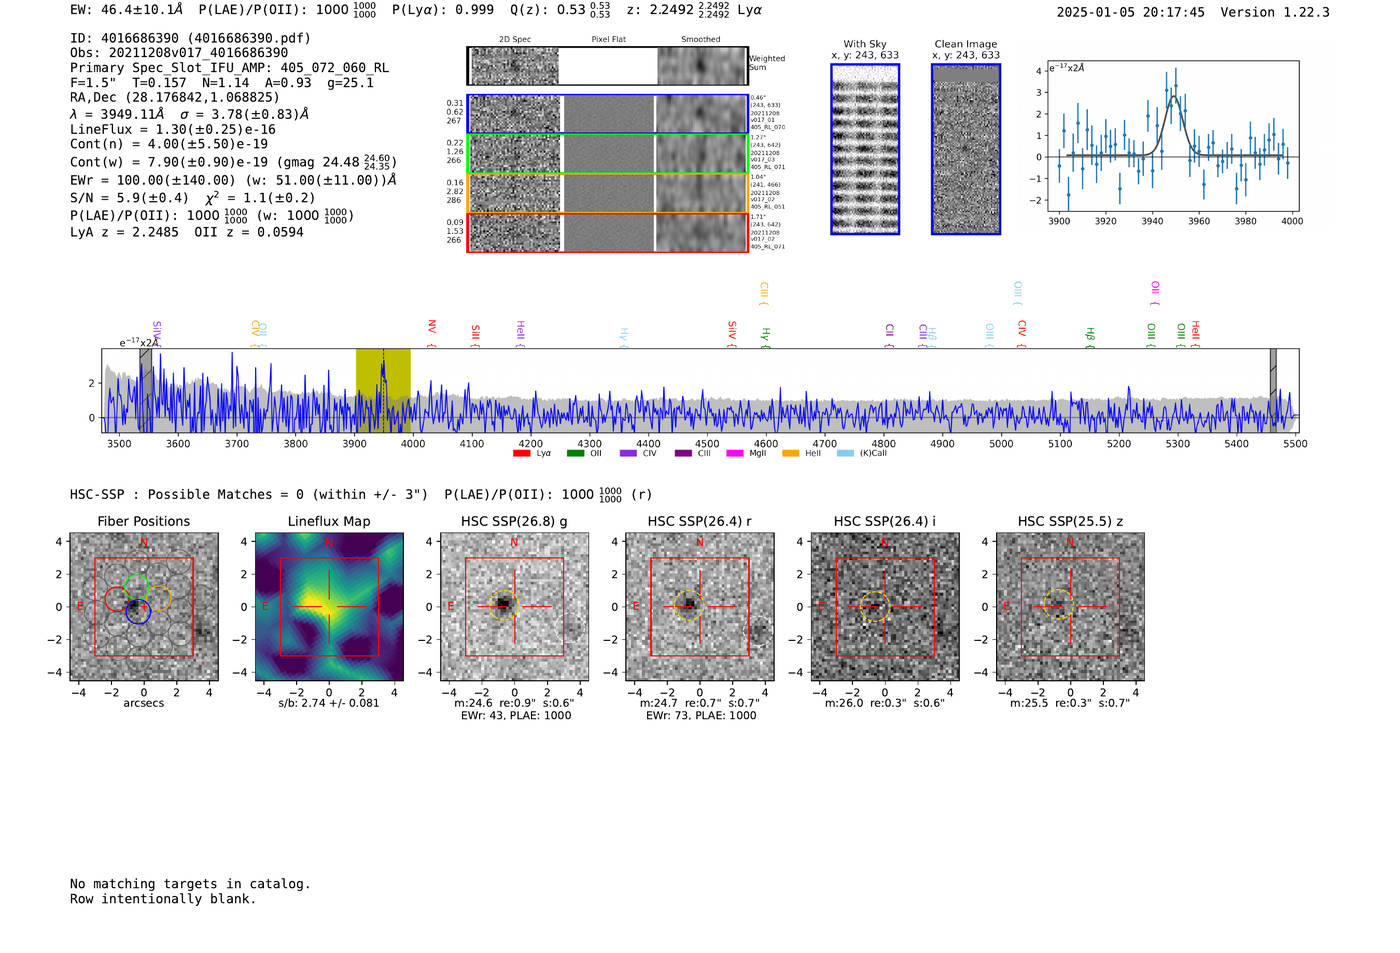Open the HSC SSP(26.4) r image
The image size is (1400, 953).
(700, 607)
